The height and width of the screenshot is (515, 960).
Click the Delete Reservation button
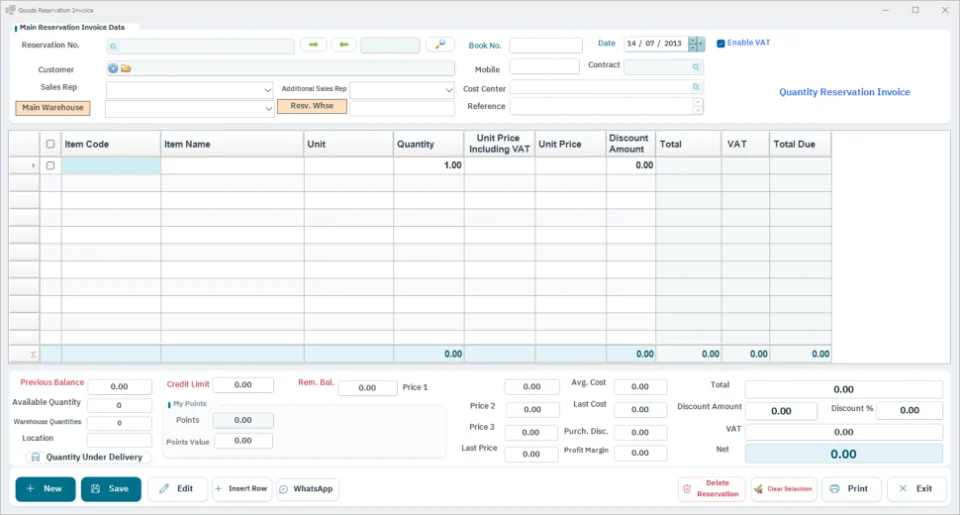pyautogui.click(x=711, y=489)
